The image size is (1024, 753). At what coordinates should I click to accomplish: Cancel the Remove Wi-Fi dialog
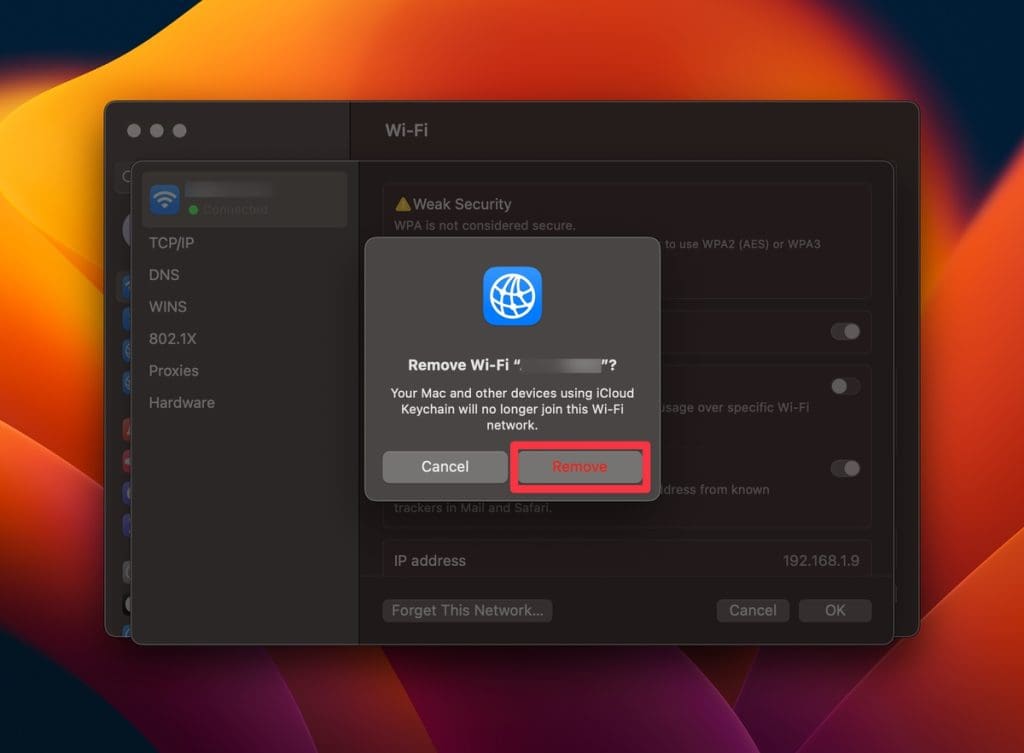[x=445, y=467]
